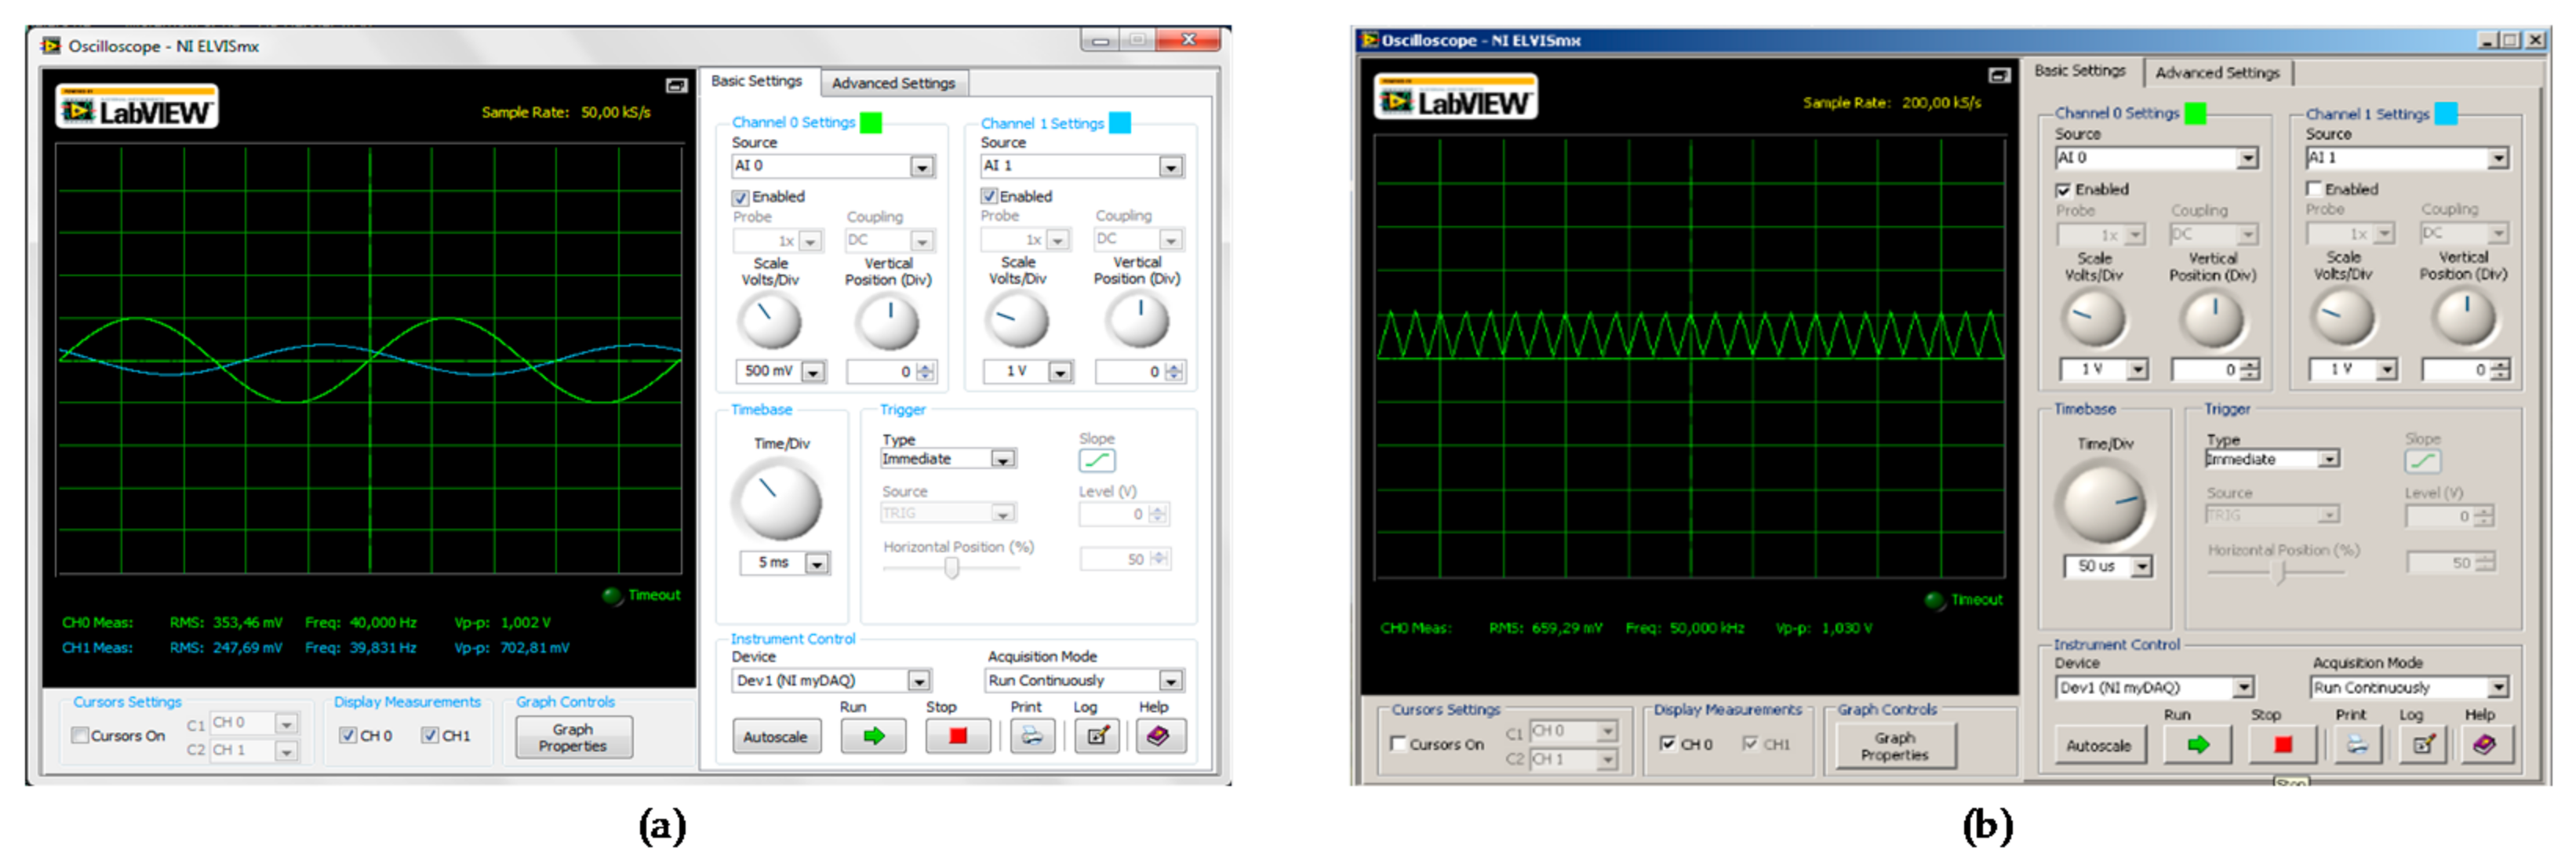Open the Print function via the printer icon
The width and height of the screenshot is (2576, 866).
coord(1033,735)
